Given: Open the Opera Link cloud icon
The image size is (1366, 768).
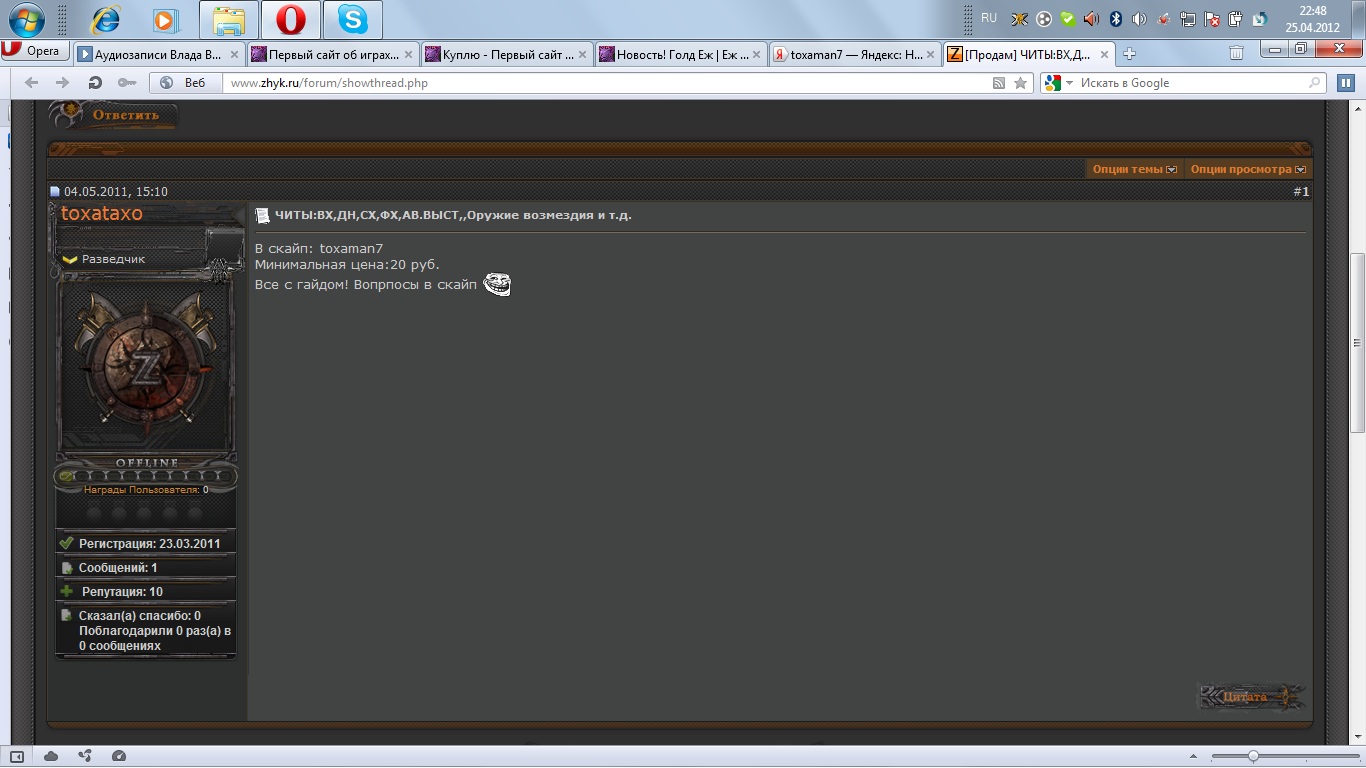Looking at the screenshot, I should tap(51, 756).
